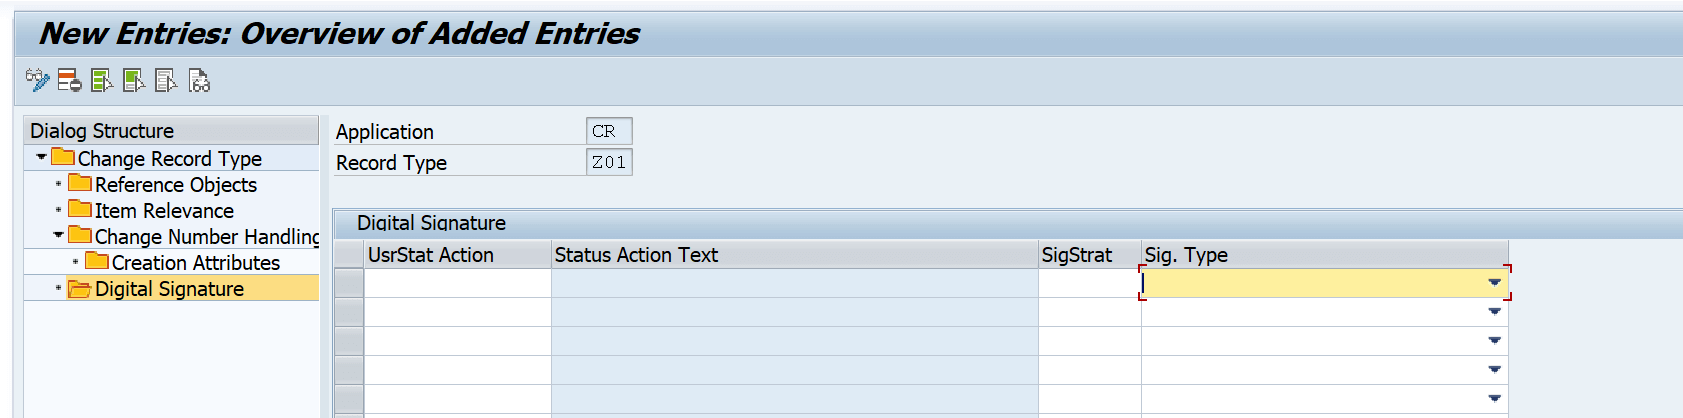This screenshot has width=1683, height=418.
Task: Select Digital Signature tree entry
Action: click(169, 288)
